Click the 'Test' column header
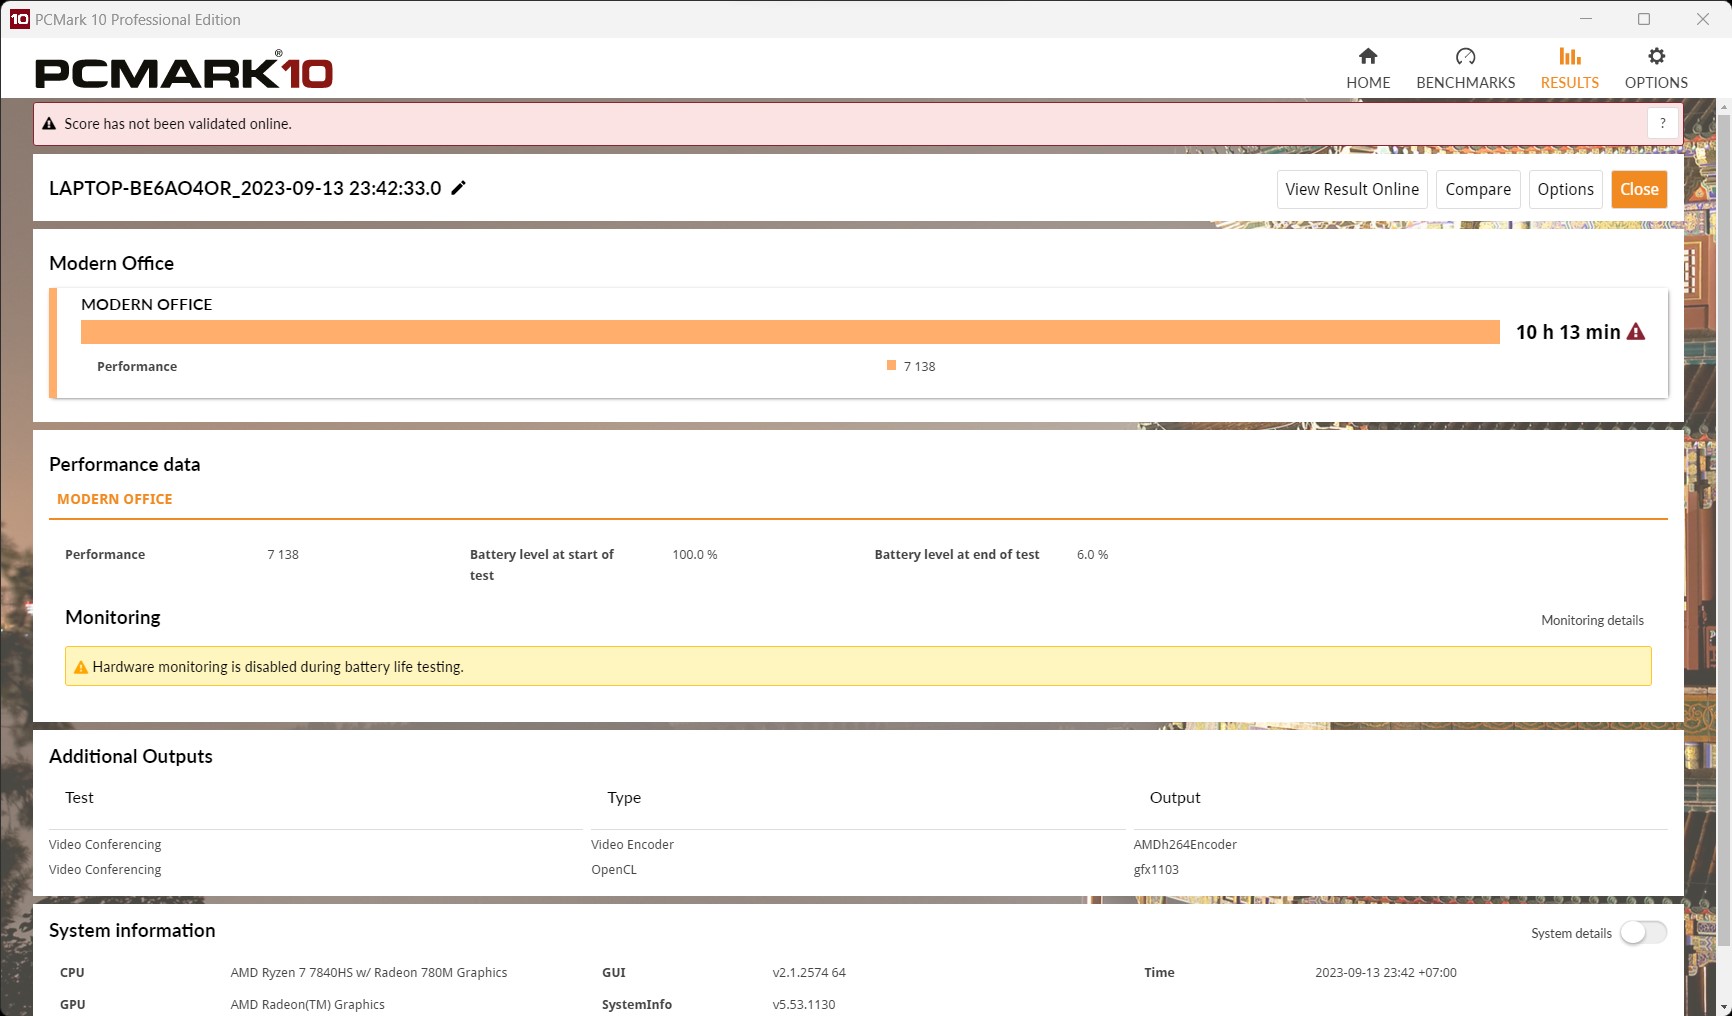Screen dimensions: 1732x1016 (x=79, y=797)
